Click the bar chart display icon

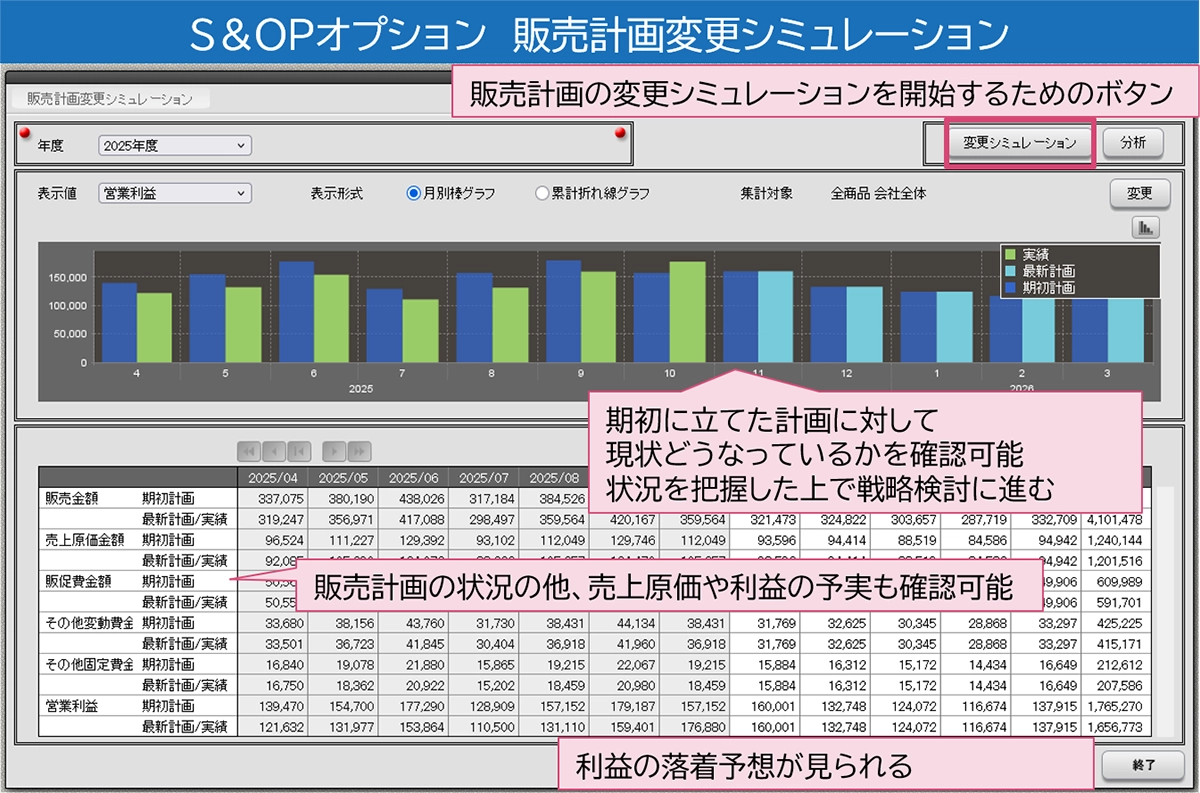pyautogui.click(x=1145, y=227)
